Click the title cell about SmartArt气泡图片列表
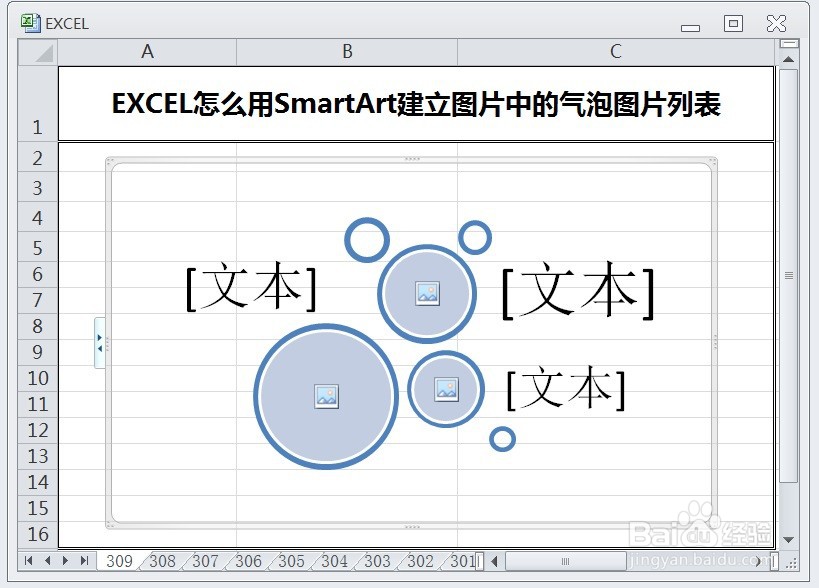The width and height of the screenshot is (819, 588). click(x=416, y=103)
